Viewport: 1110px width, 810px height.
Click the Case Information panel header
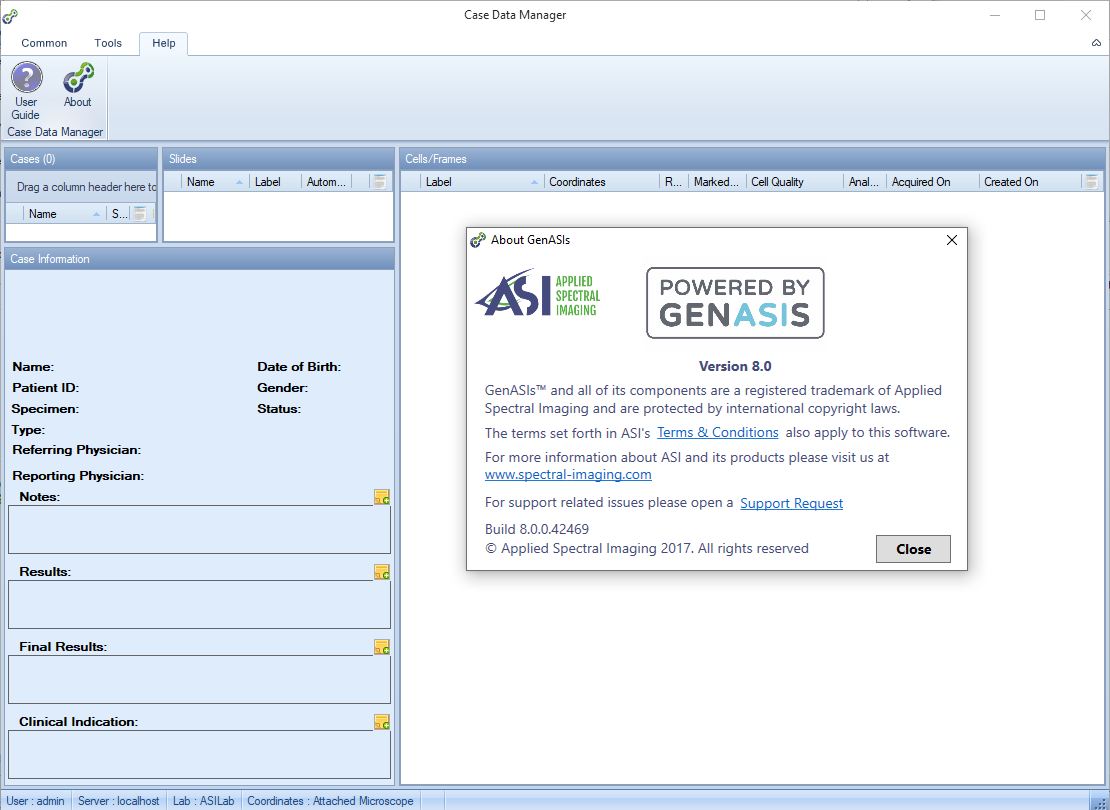coord(199,259)
